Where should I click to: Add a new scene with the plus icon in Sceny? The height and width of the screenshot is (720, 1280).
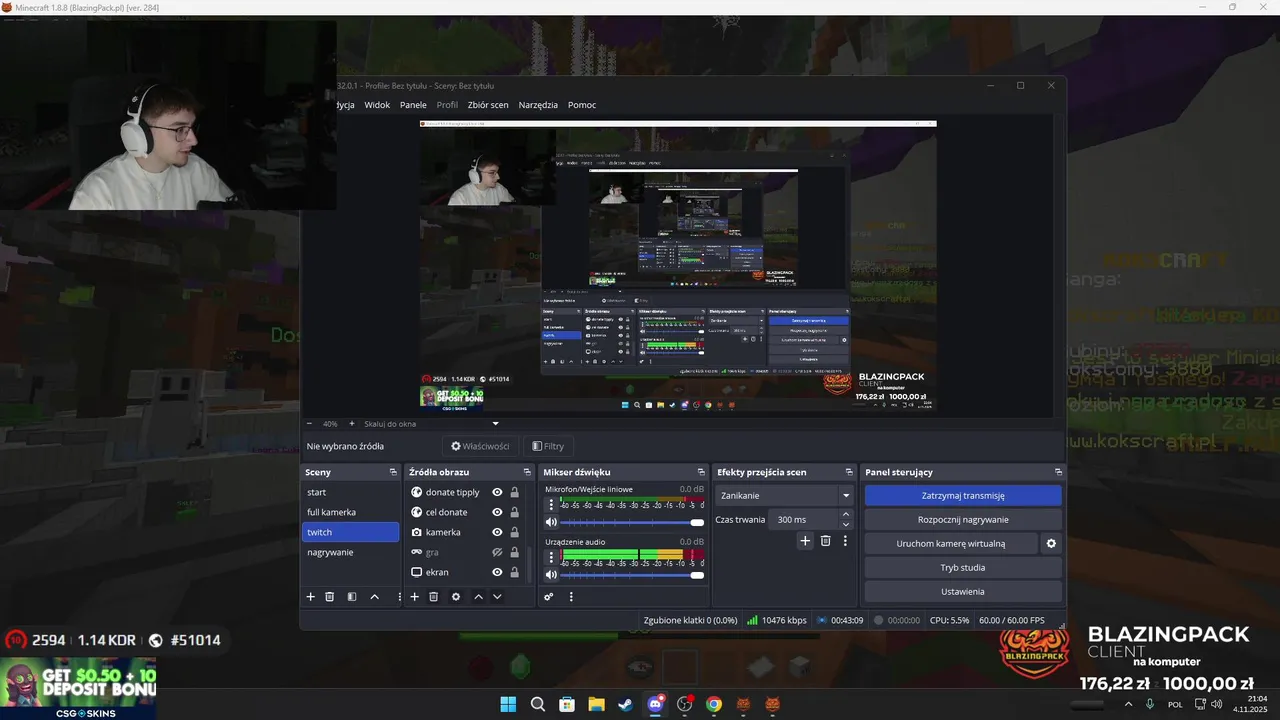(310, 597)
